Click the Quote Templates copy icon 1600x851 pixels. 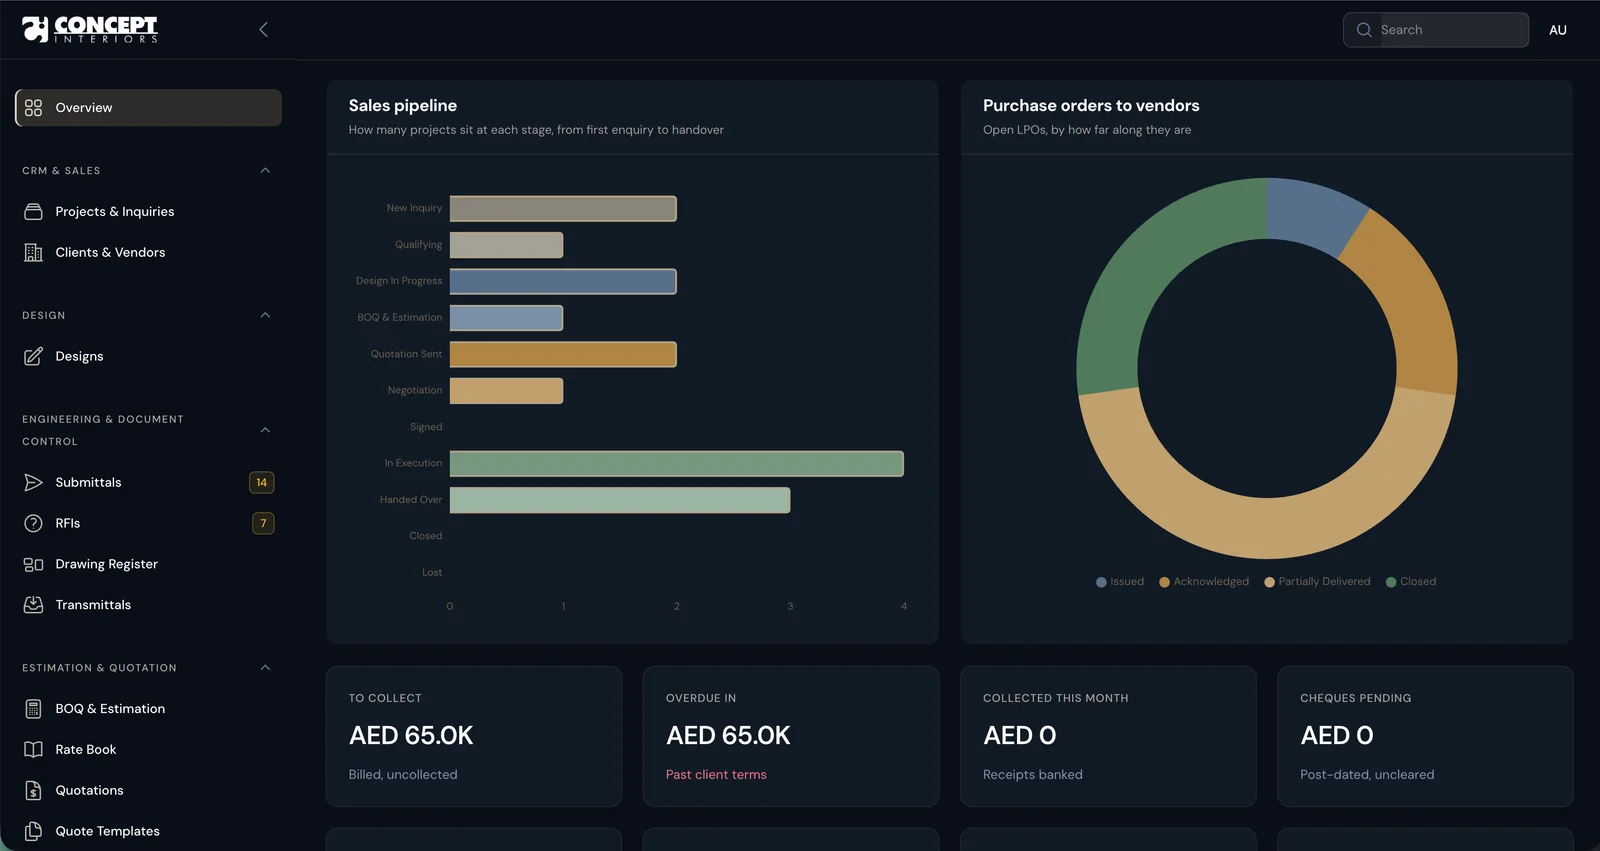coord(33,831)
